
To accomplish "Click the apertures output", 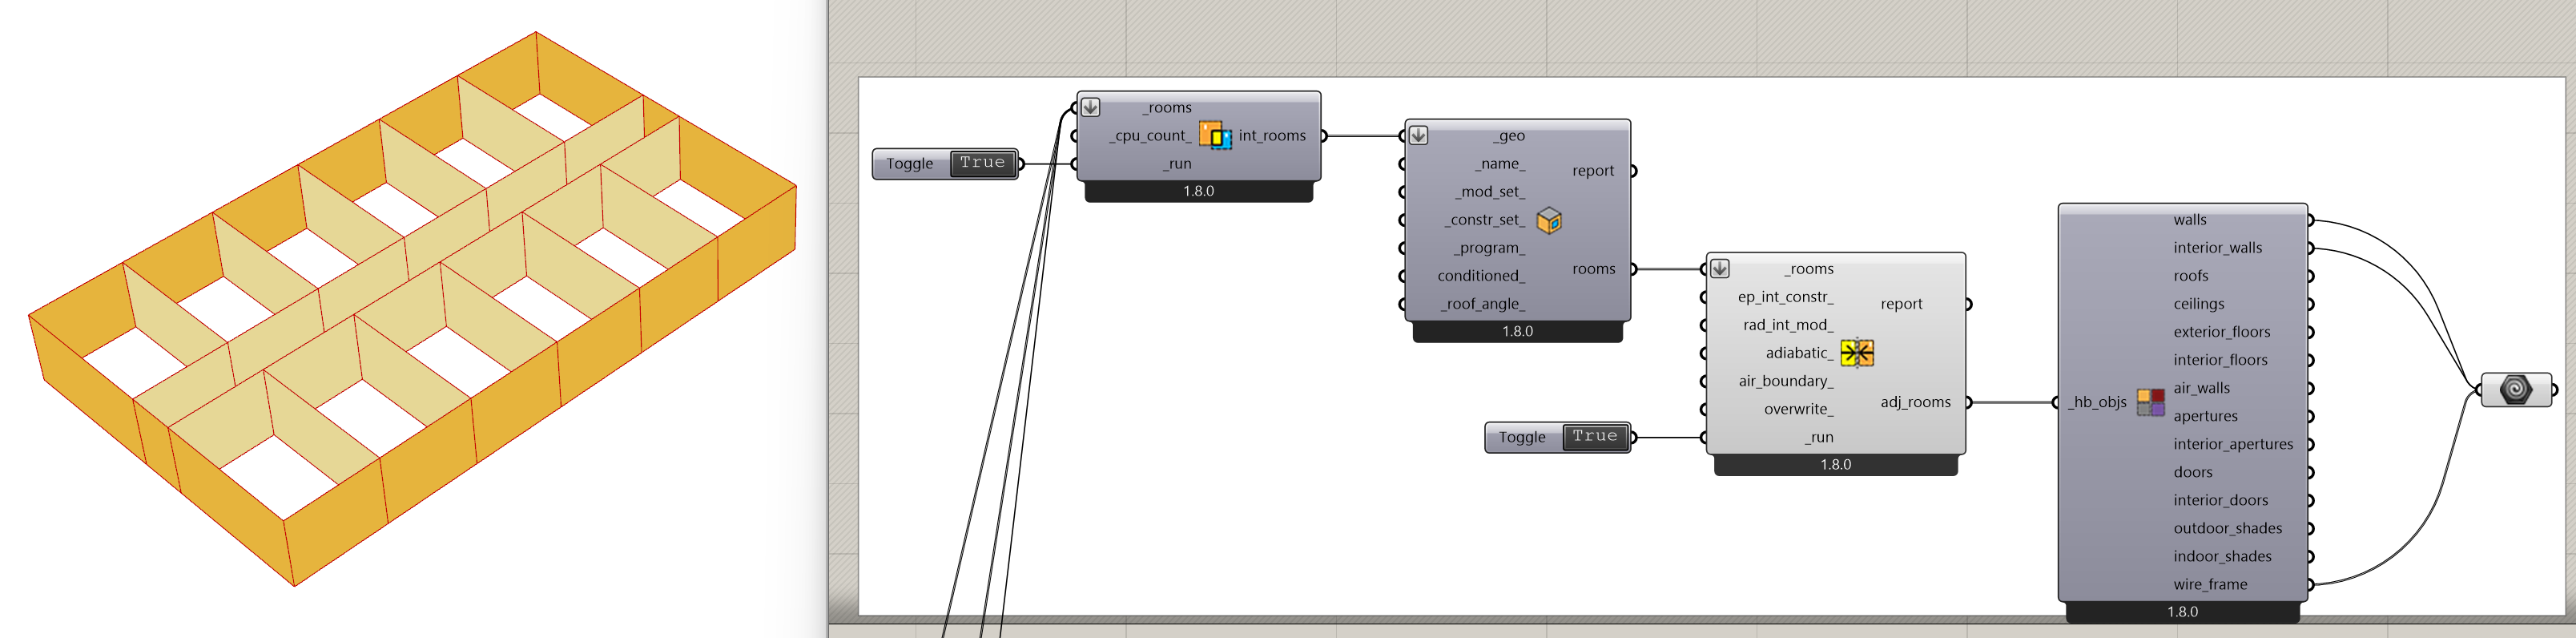I will (x=2205, y=415).
